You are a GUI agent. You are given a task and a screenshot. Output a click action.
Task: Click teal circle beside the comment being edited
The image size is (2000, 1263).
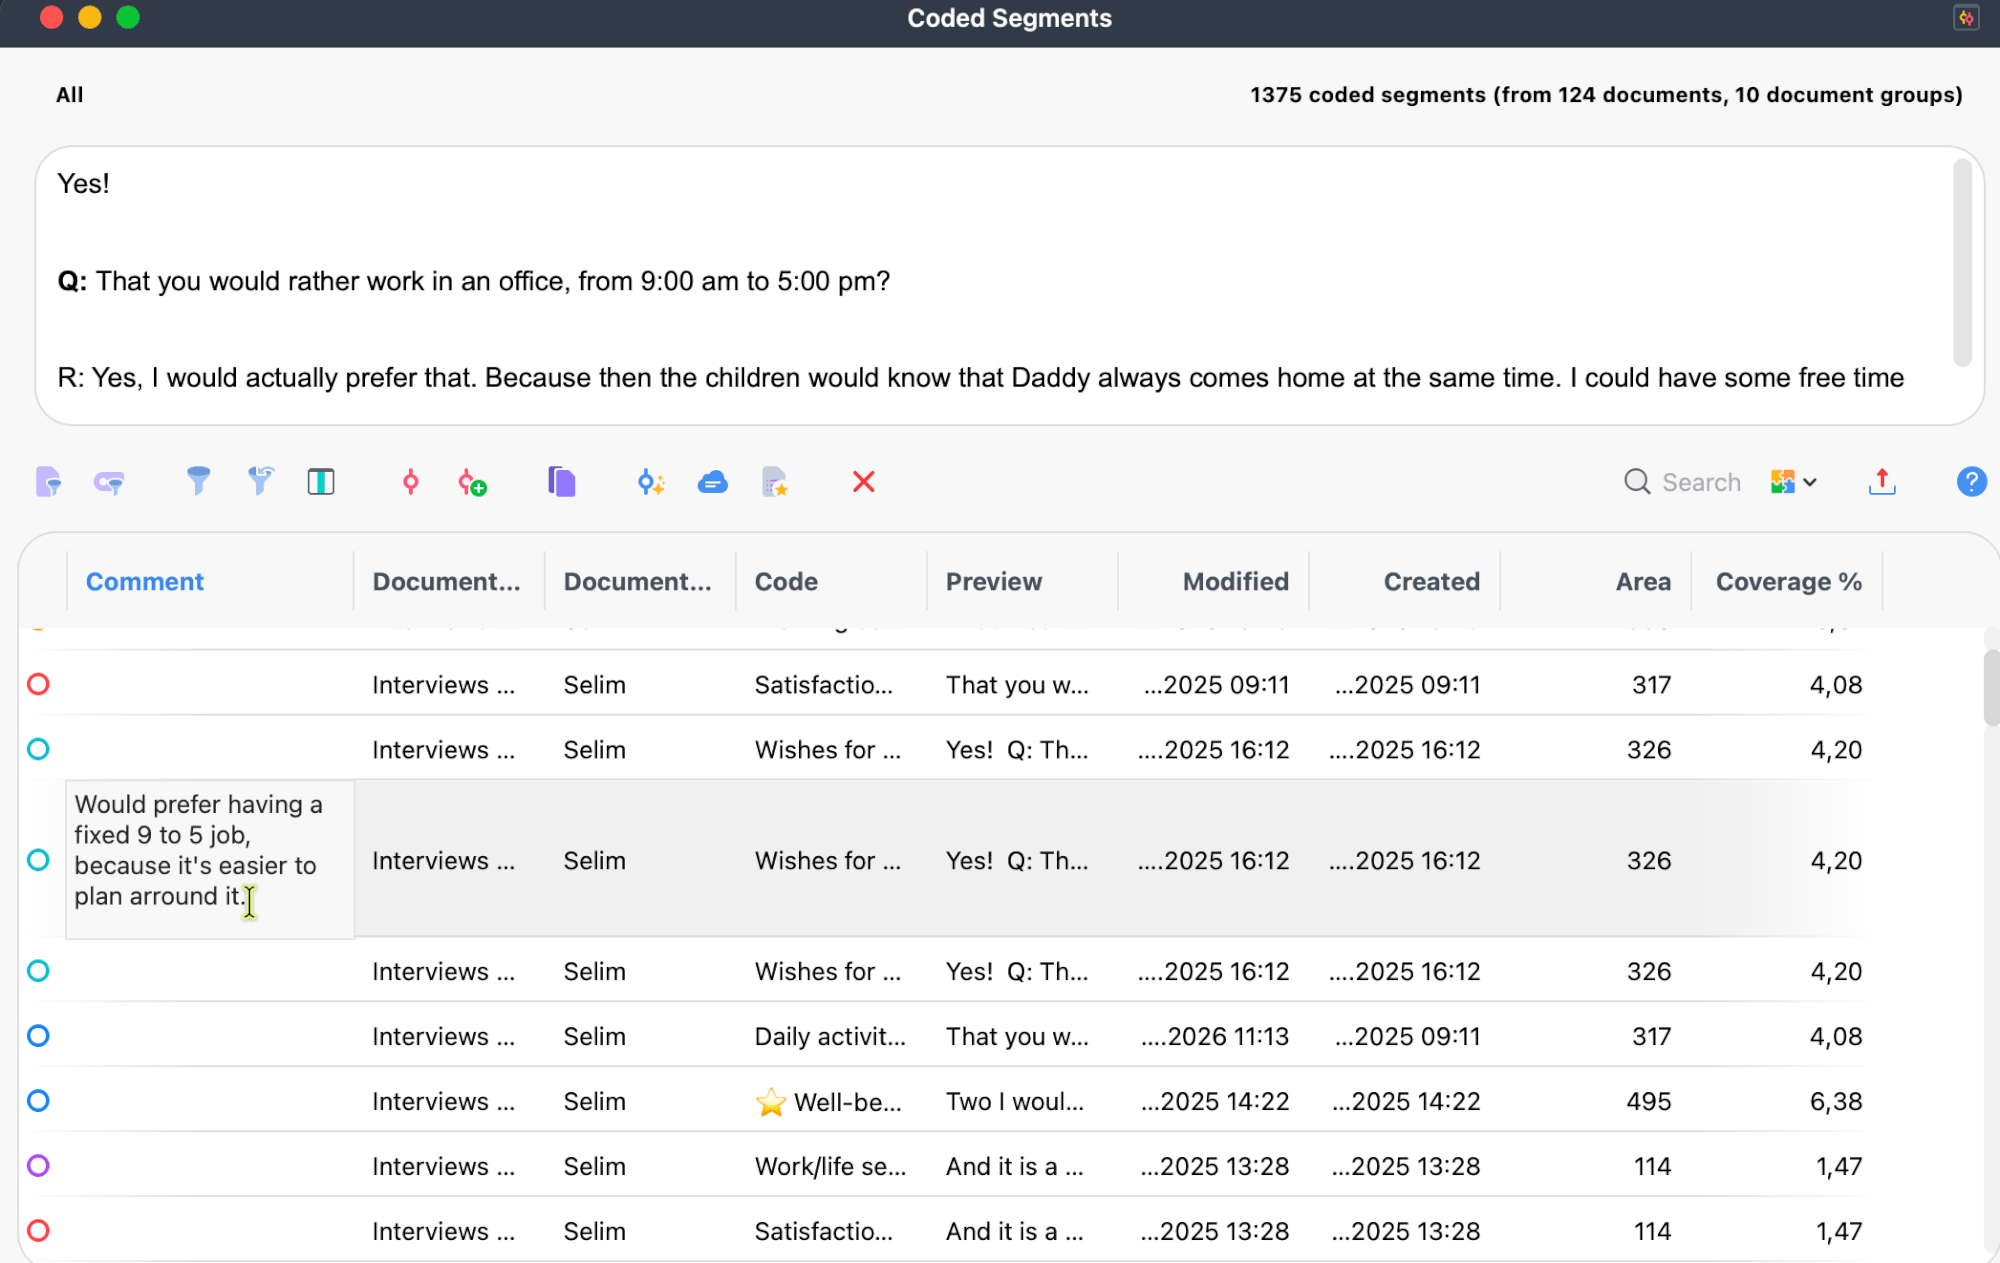[x=38, y=860]
